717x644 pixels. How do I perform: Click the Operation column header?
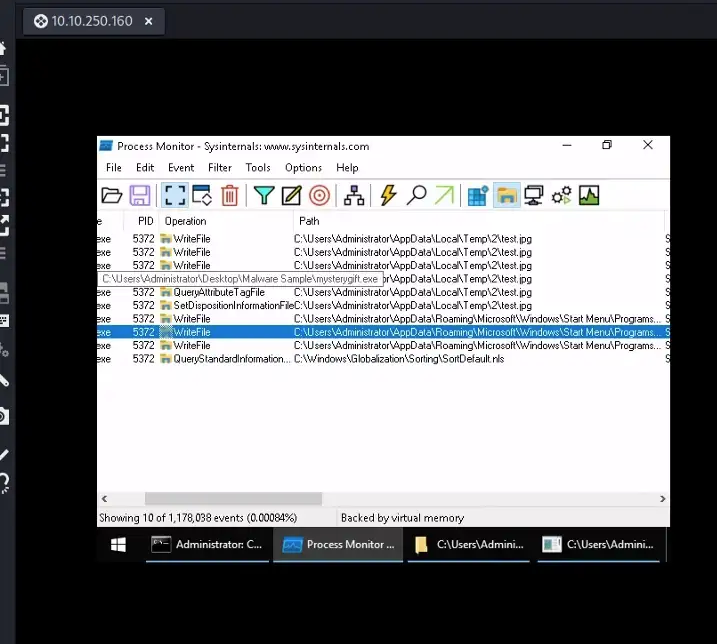tap(226, 221)
